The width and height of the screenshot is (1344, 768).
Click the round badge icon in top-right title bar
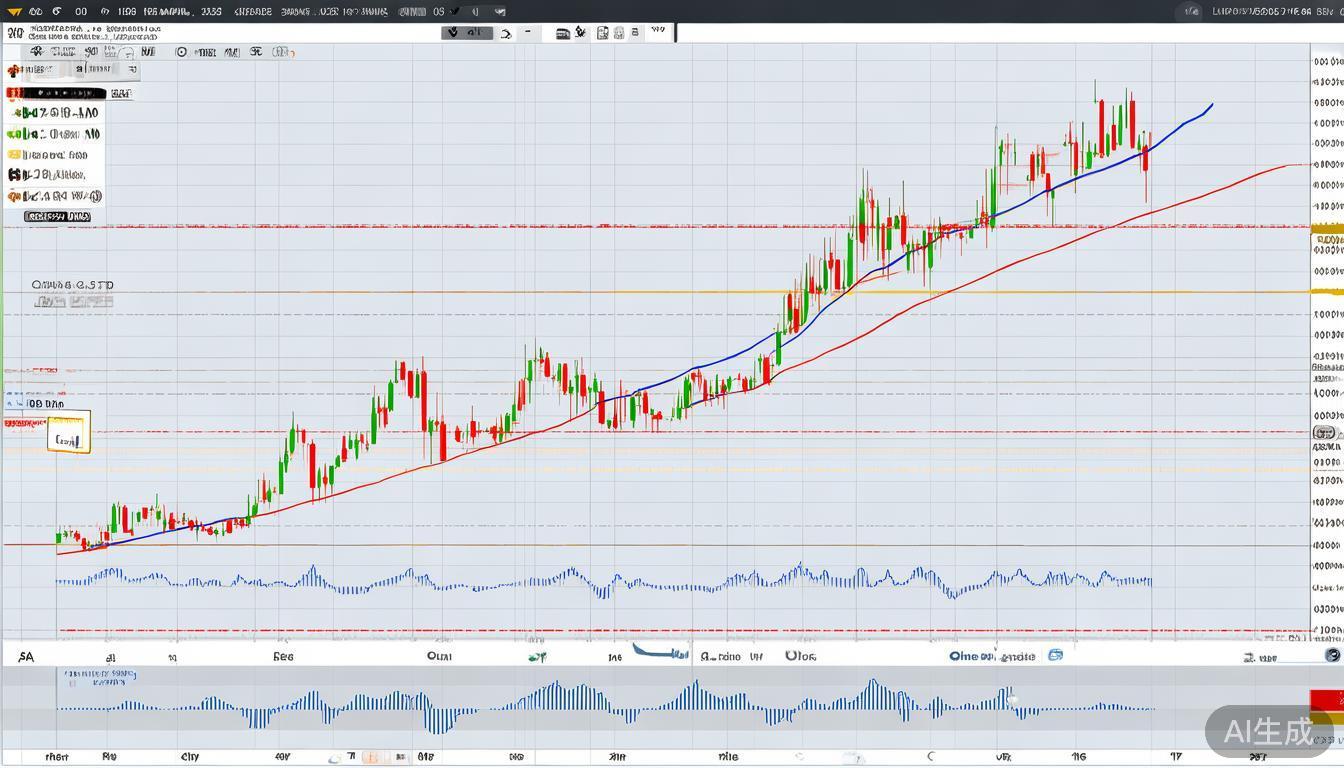(x=1190, y=11)
